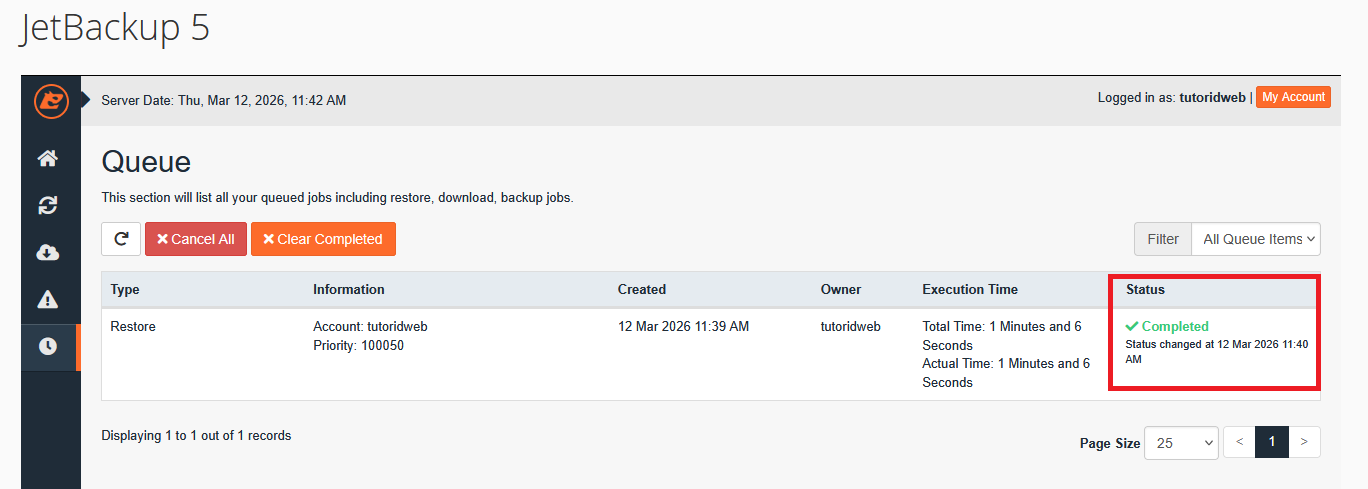
Task: Click Account: tutoridweb information text
Action: coord(370,326)
